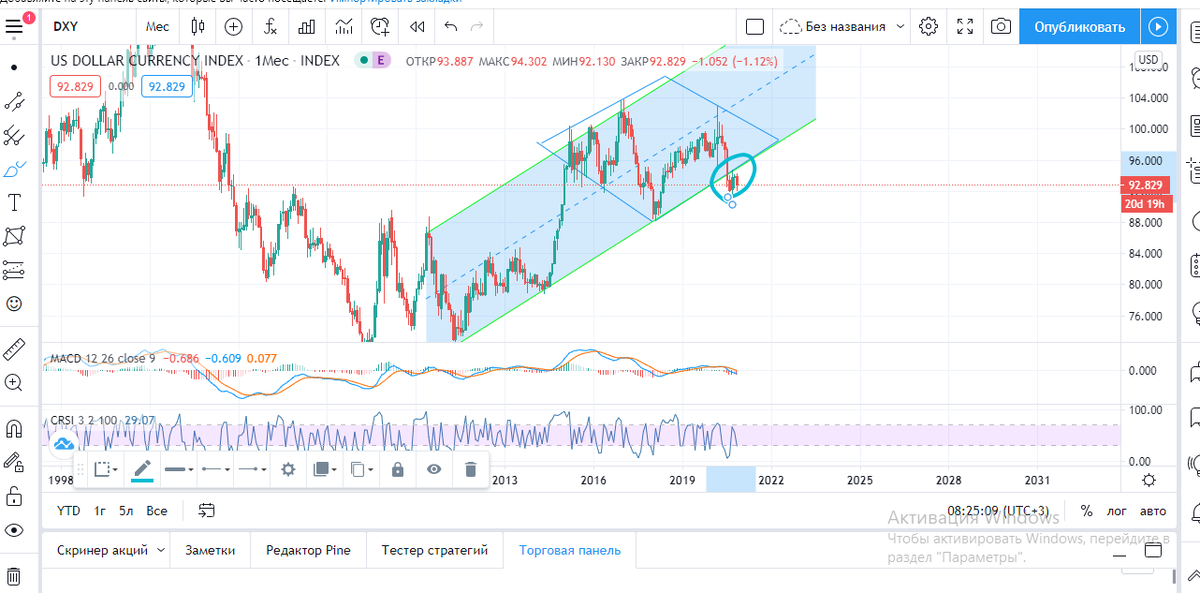Change brush color with pencil swatch
Screen dimensions: 1200x593
click(x=142, y=469)
